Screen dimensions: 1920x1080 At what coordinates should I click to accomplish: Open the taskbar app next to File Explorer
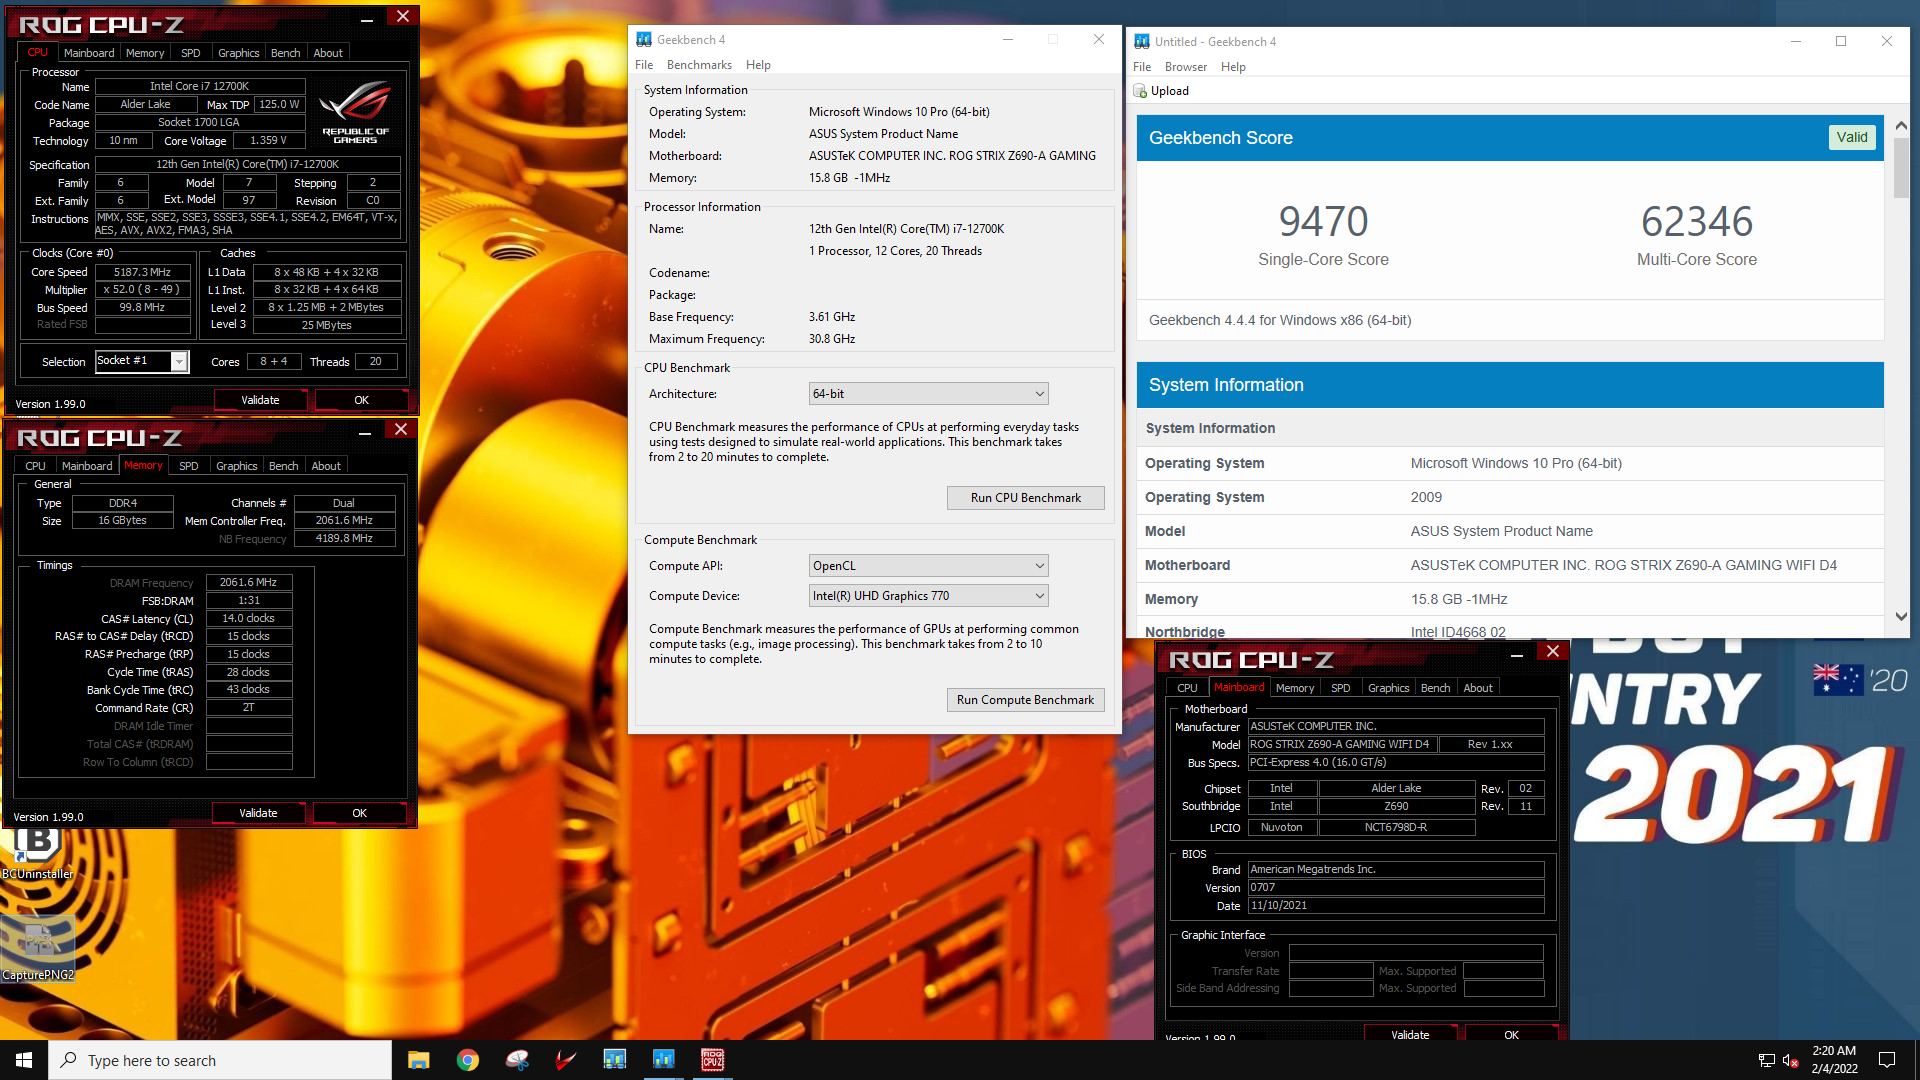[468, 1060]
